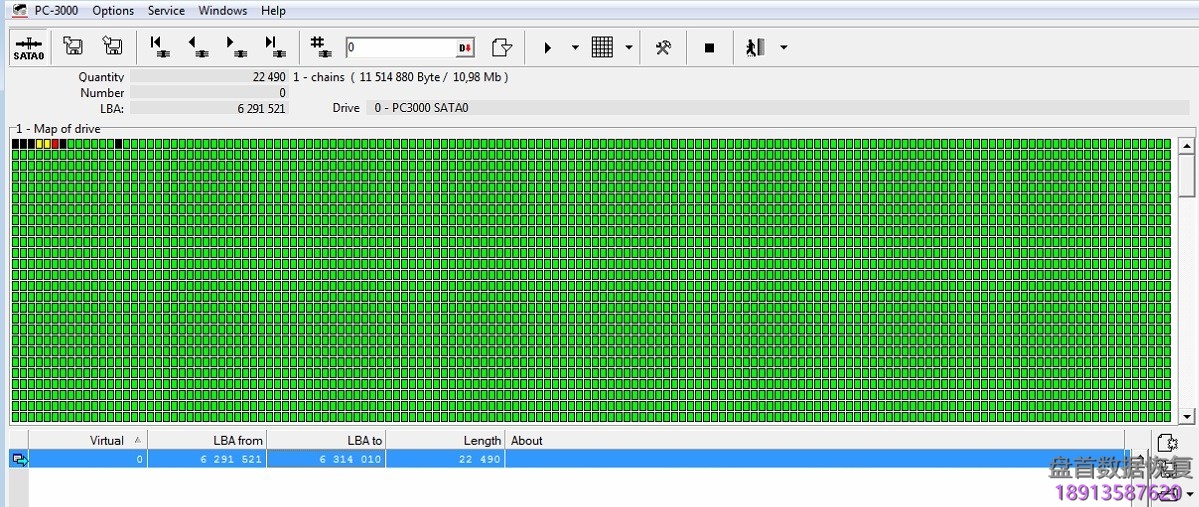Click the Length cell 22 490
Viewport: 1199px width, 507px height.
(445, 460)
